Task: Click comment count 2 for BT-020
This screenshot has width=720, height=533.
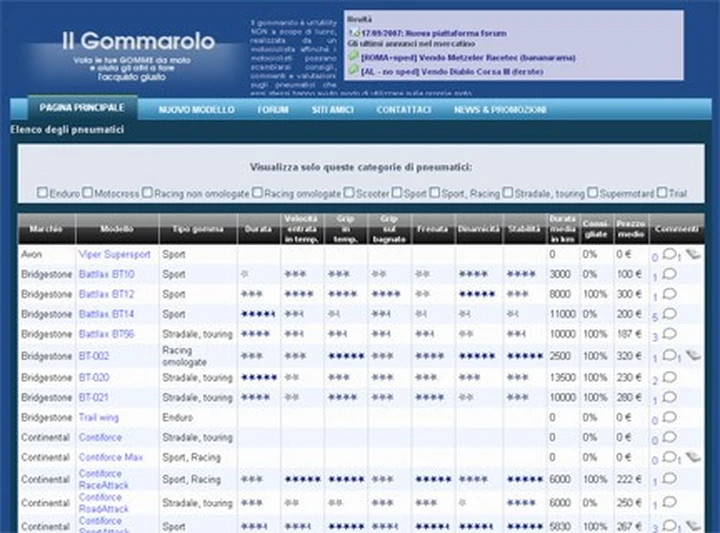Action: tap(655, 381)
